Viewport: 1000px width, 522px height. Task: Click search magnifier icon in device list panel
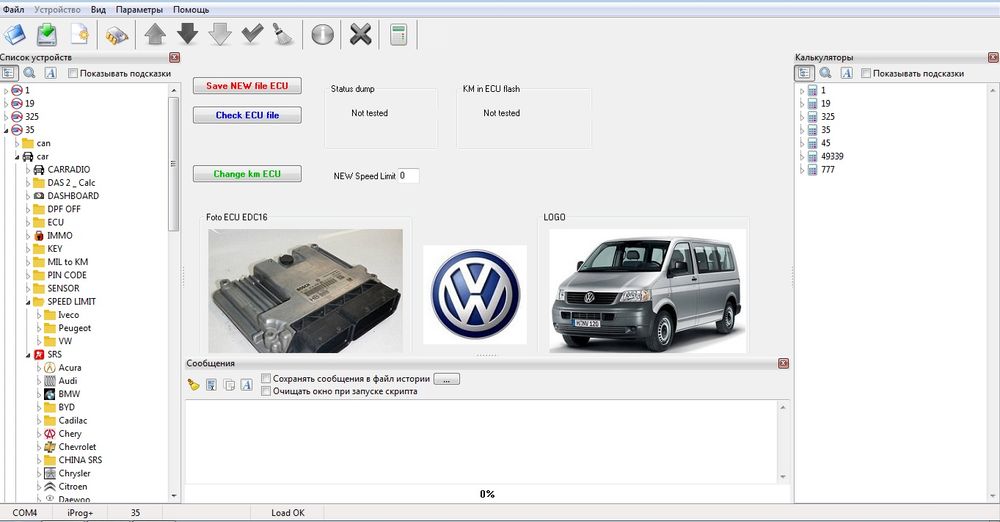(29, 73)
